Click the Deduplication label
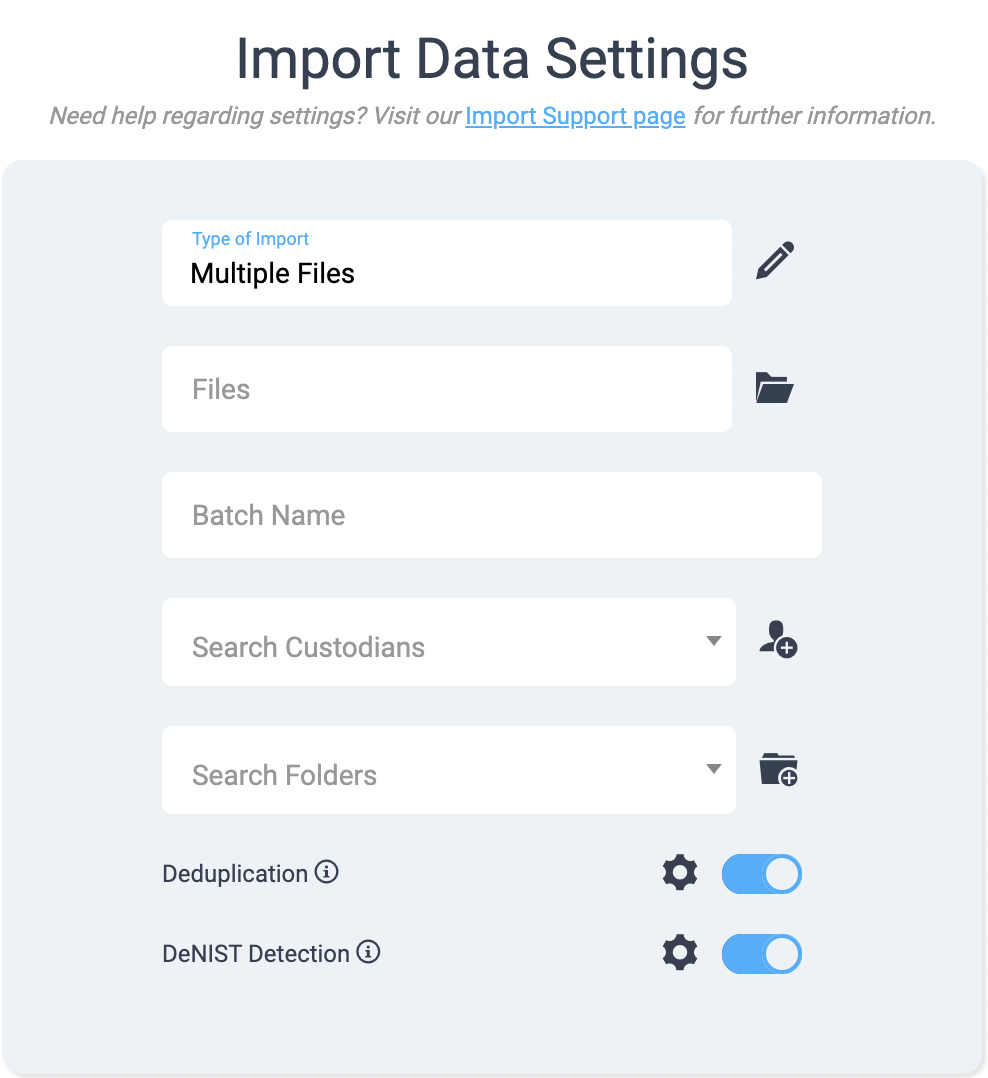988x1078 pixels. click(x=235, y=873)
